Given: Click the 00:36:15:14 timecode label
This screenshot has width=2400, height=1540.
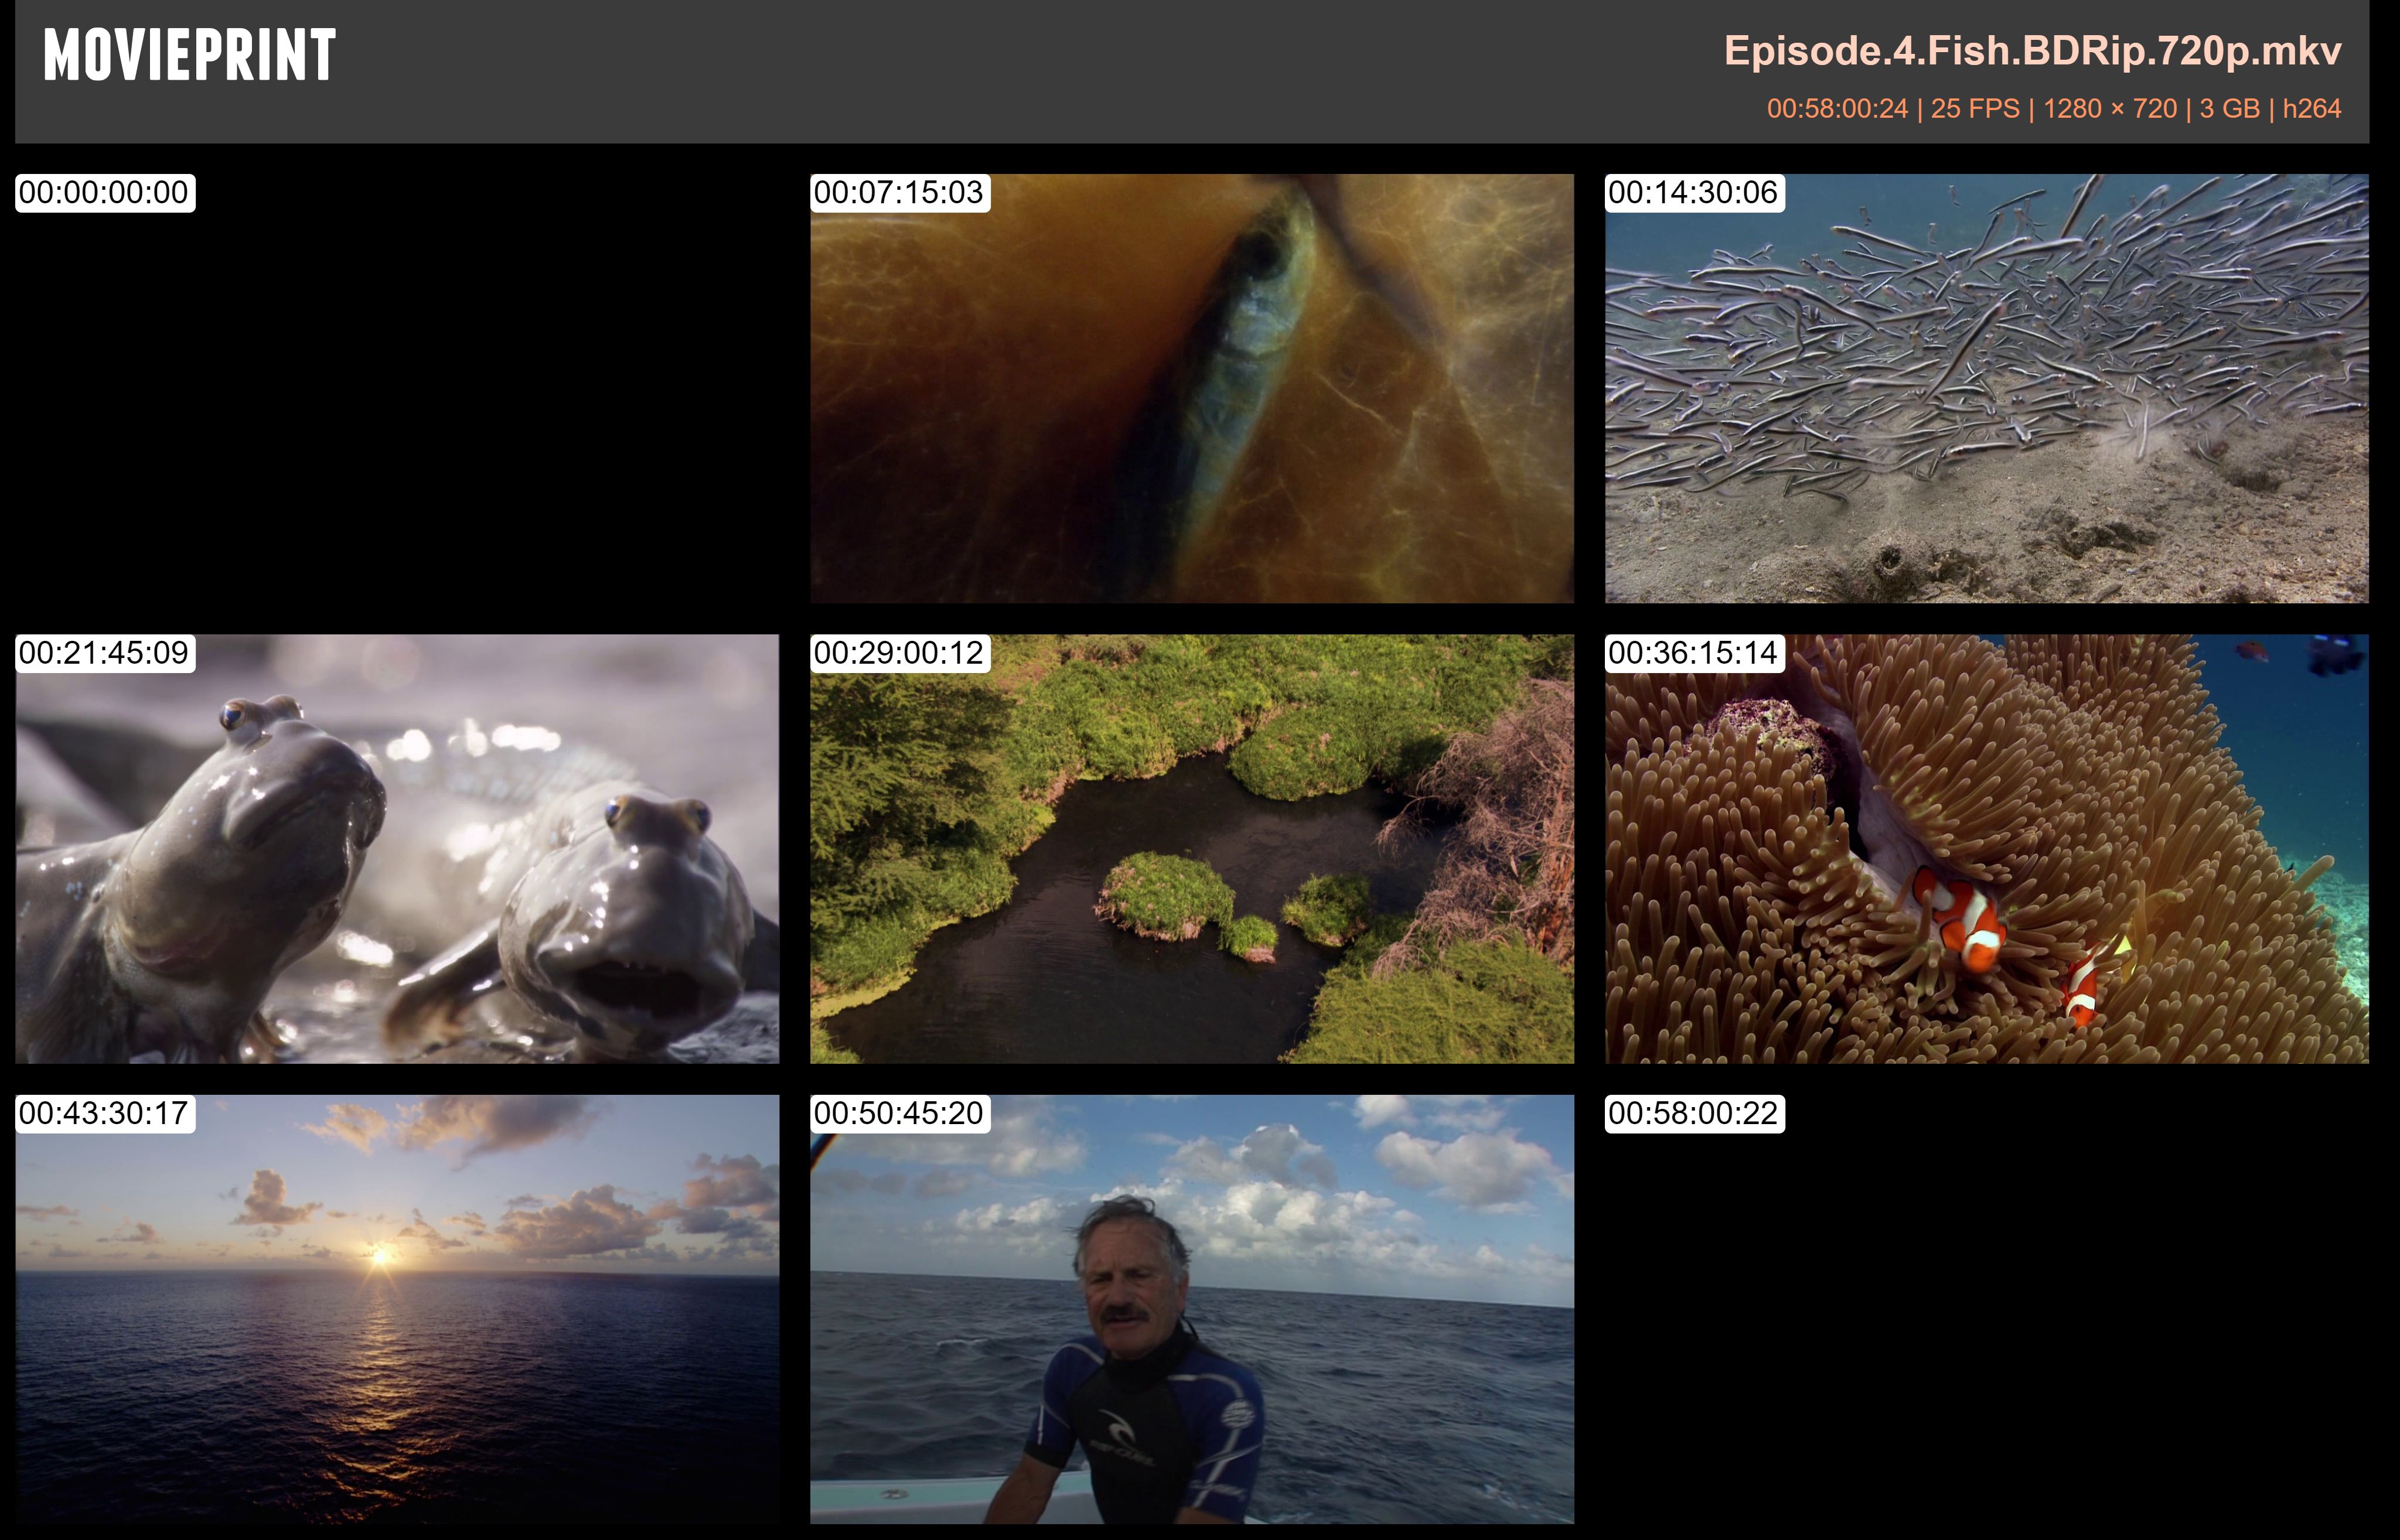Looking at the screenshot, I should [x=1694, y=653].
